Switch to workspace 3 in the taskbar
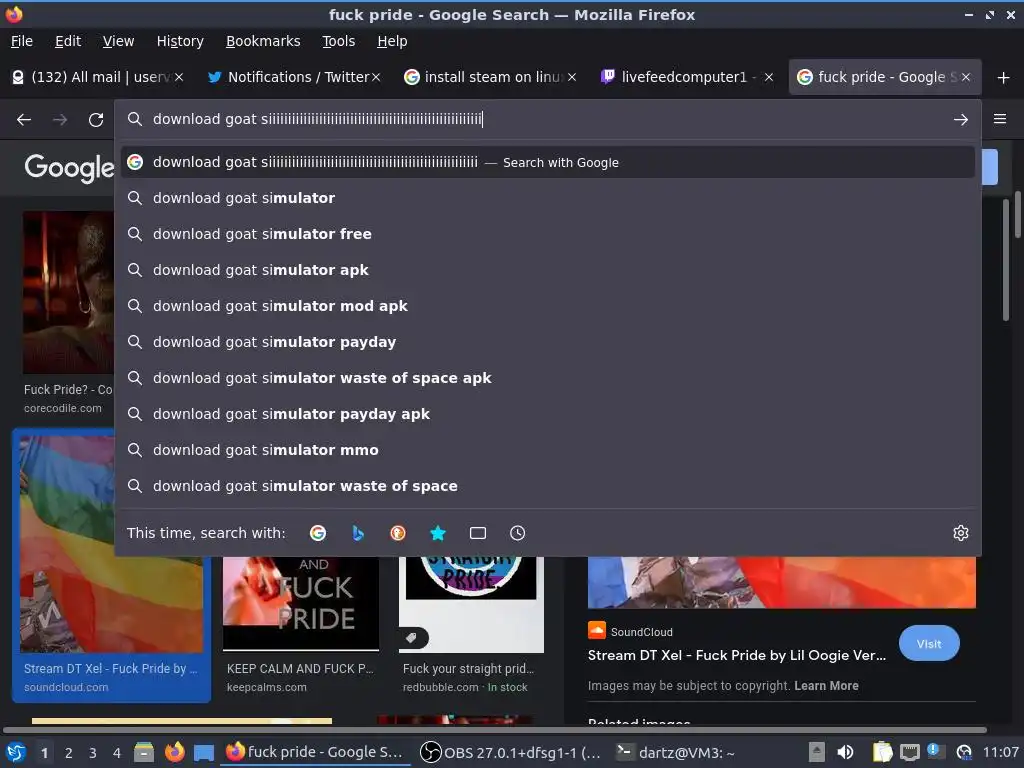This screenshot has height=768, width=1024. [x=93, y=753]
